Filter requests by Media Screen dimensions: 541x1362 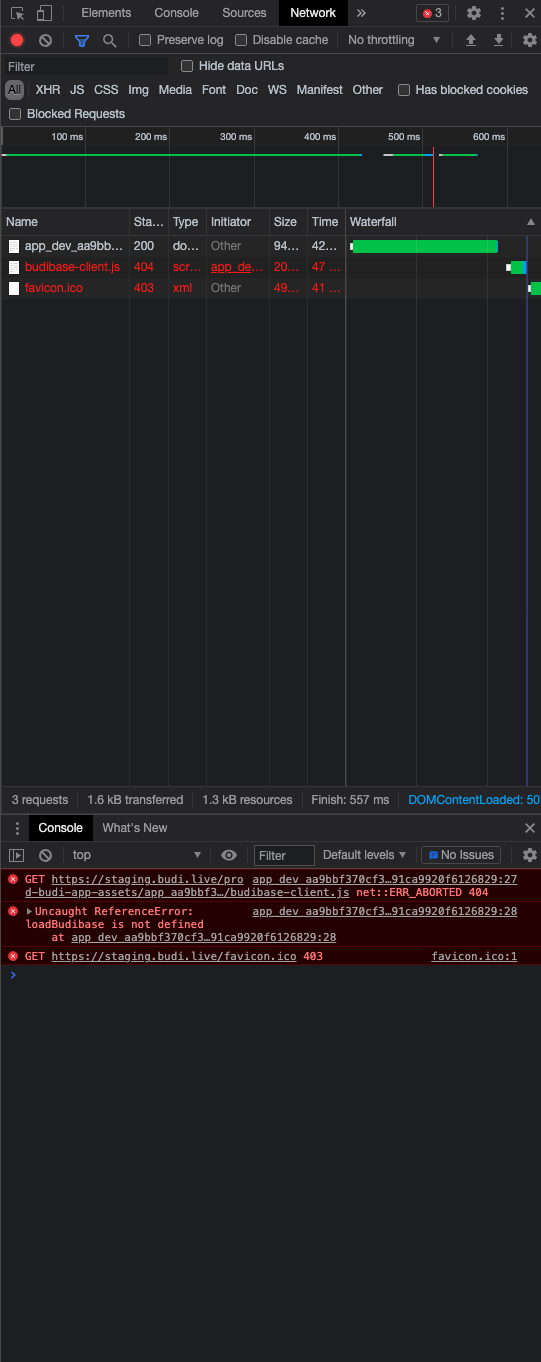(x=175, y=90)
